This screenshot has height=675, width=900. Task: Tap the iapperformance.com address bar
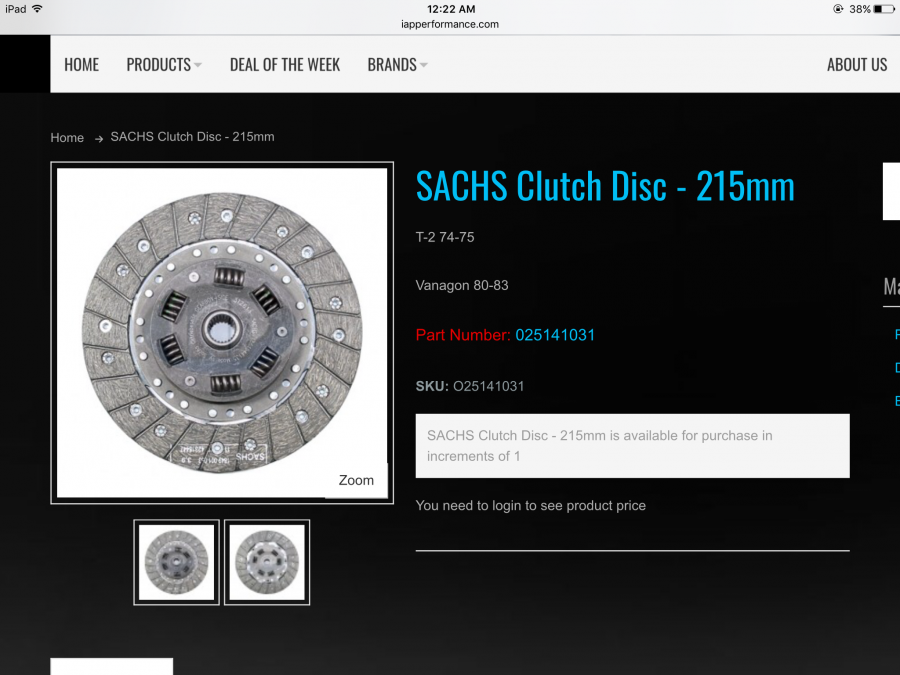450,24
